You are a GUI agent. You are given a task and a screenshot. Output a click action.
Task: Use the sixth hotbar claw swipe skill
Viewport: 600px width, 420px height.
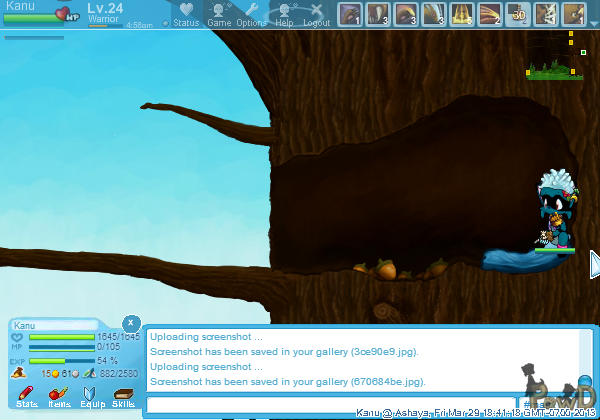point(490,14)
